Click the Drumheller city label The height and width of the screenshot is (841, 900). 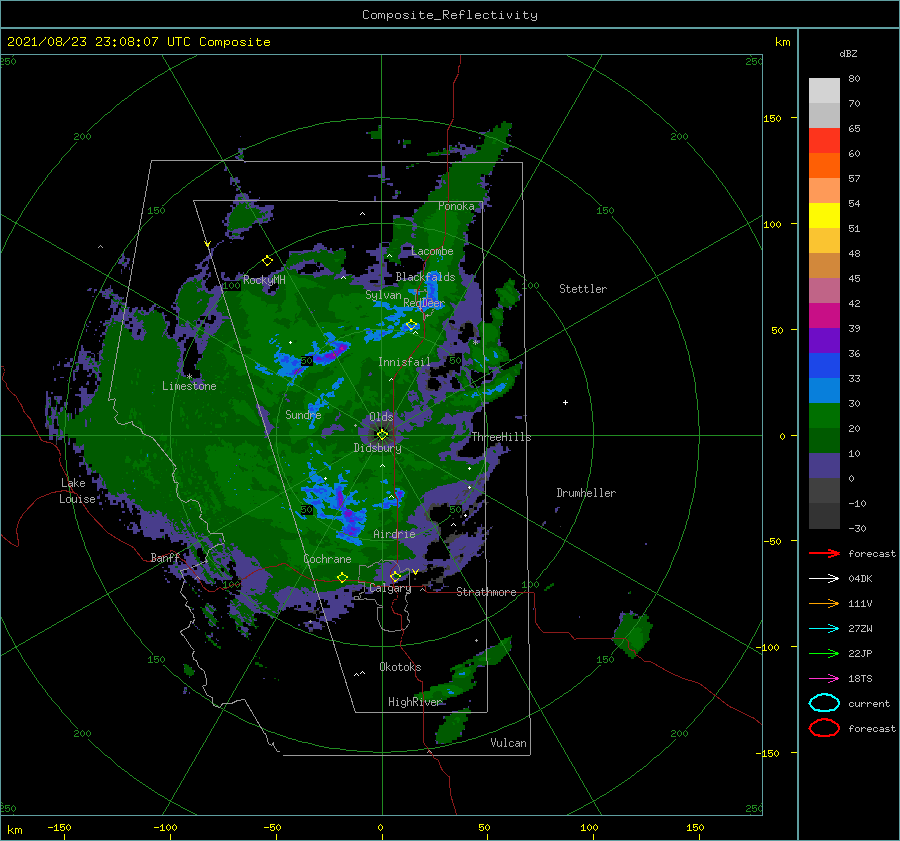coord(586,493)
